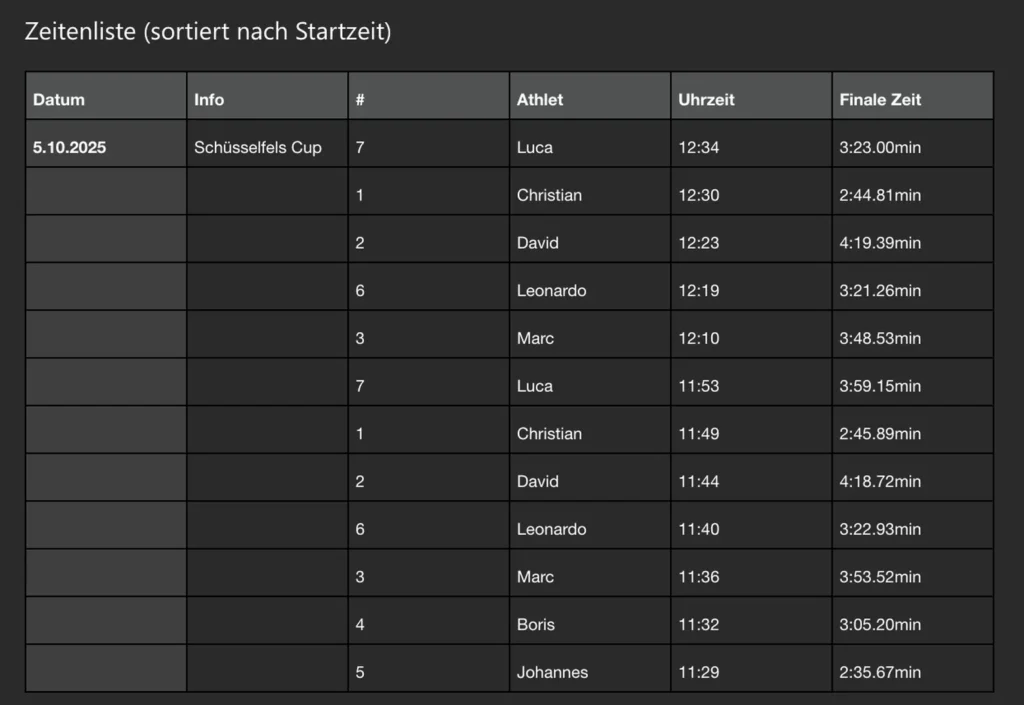Select the 12:30 start time cell
The width and height of the screenshot is (1024, 705).
coord(699,196)
